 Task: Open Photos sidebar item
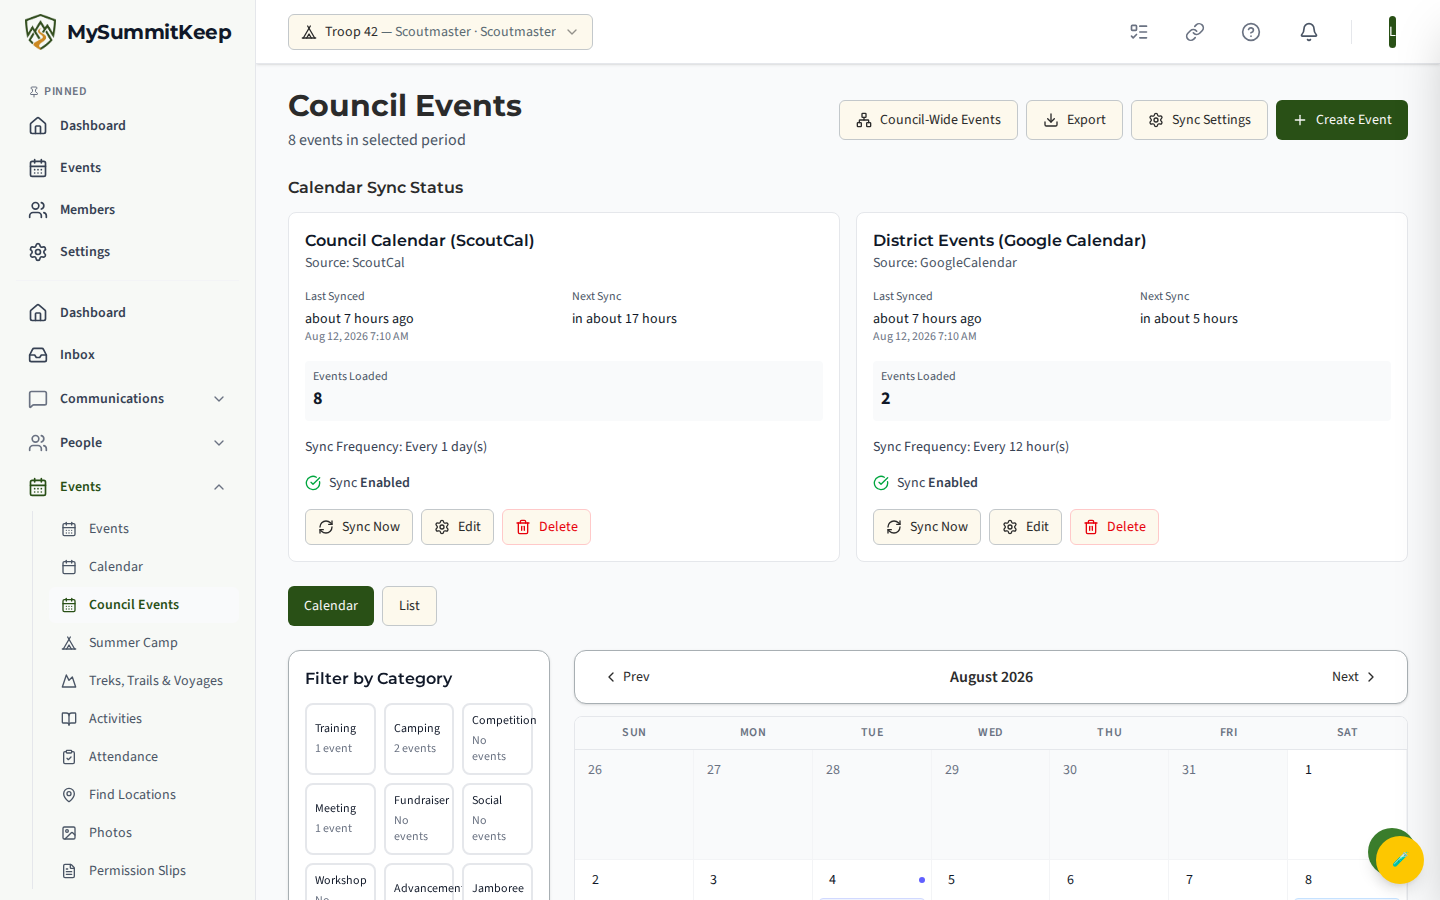144,833
